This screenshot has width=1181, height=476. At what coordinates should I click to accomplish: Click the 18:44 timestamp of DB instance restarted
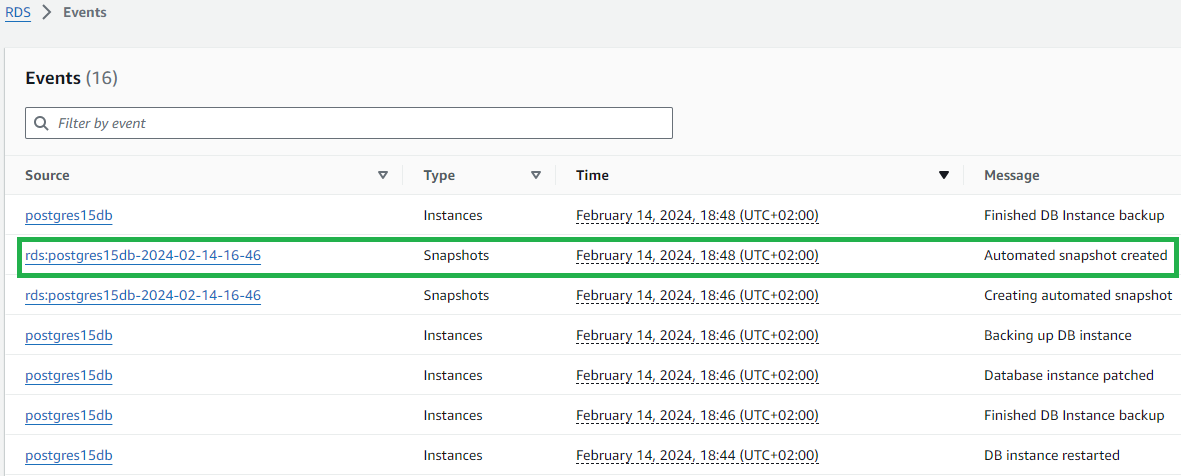pyautogui.click(x=697, y=455)
